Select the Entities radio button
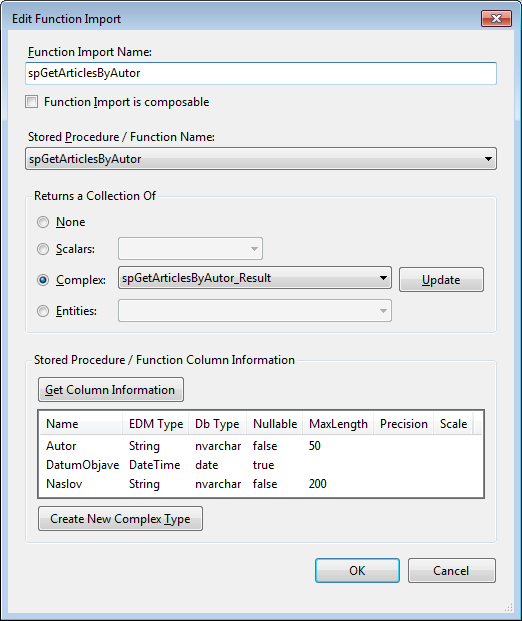This screenshot has height=621, width=522. tap(43, 311)
